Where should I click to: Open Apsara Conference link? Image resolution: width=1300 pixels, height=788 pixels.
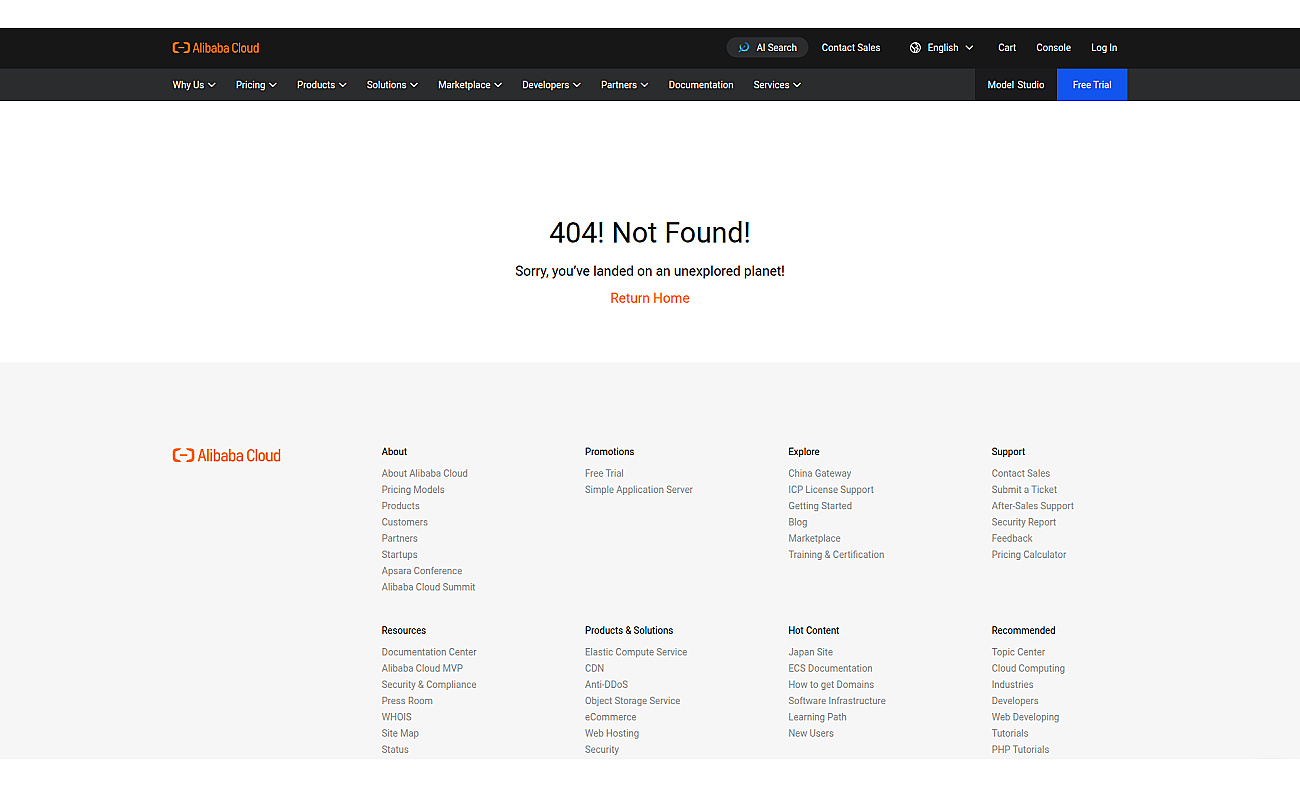[422, 571]
